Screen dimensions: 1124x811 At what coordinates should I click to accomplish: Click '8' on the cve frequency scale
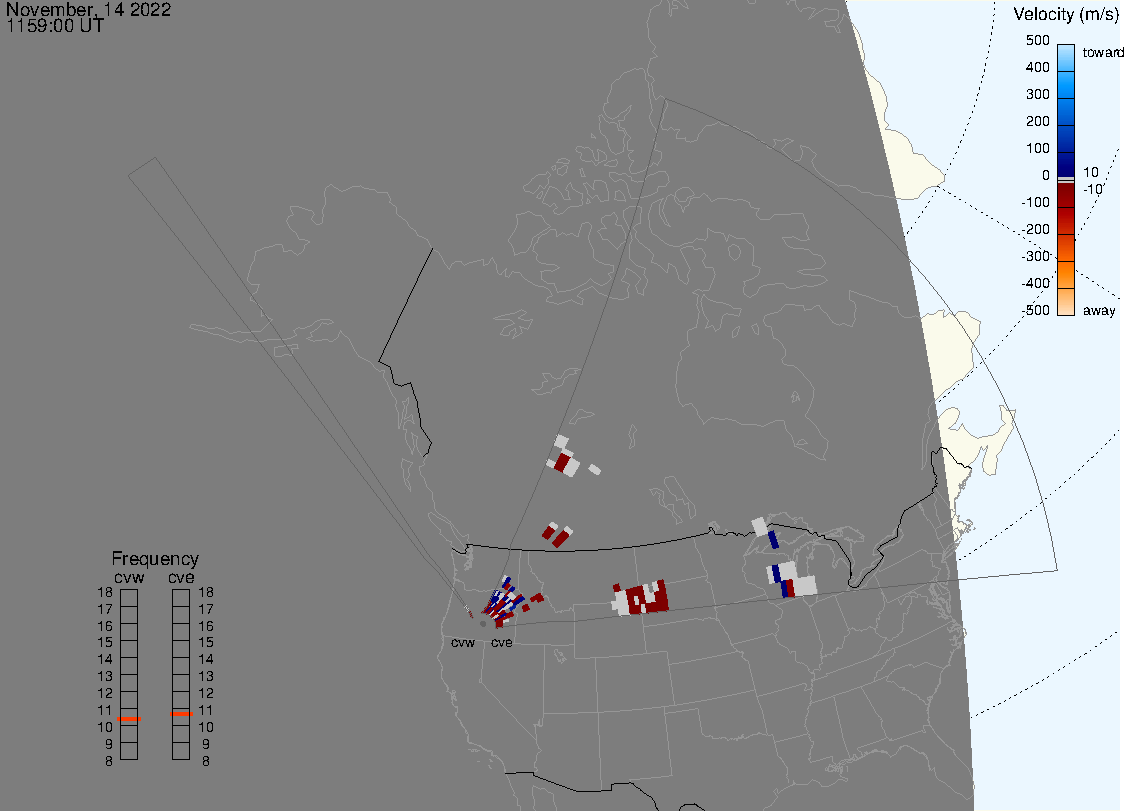206,762
